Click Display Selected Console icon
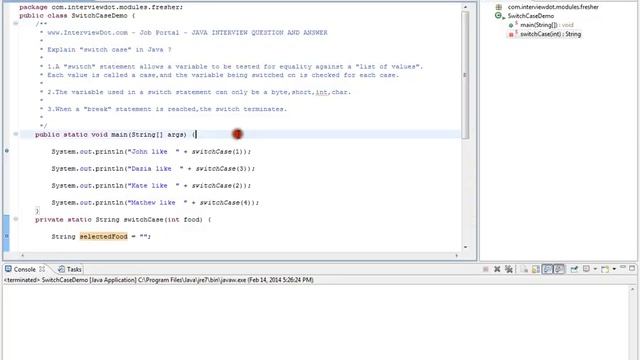Viewport: 640px width, 360px height. [x=587, y=269]
